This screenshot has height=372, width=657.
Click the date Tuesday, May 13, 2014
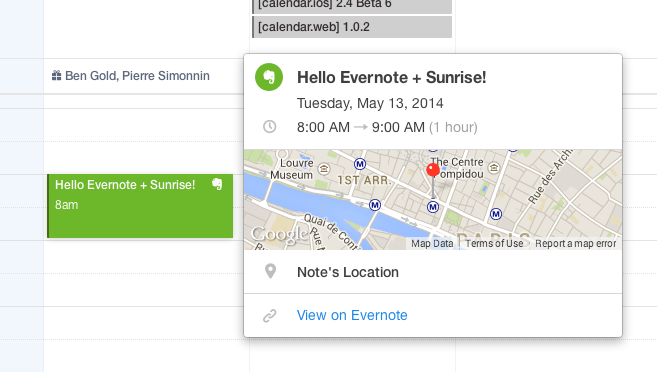[x=370, y=103]
